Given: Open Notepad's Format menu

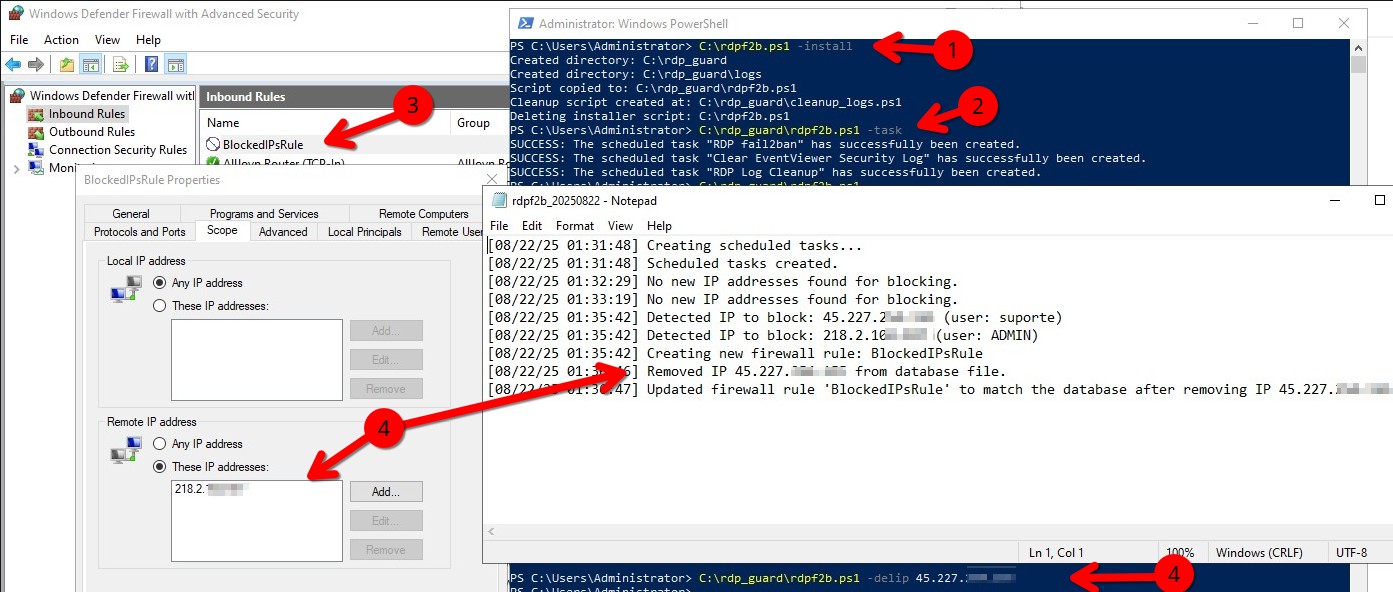Looking at the screenshot, I should 575,226.
